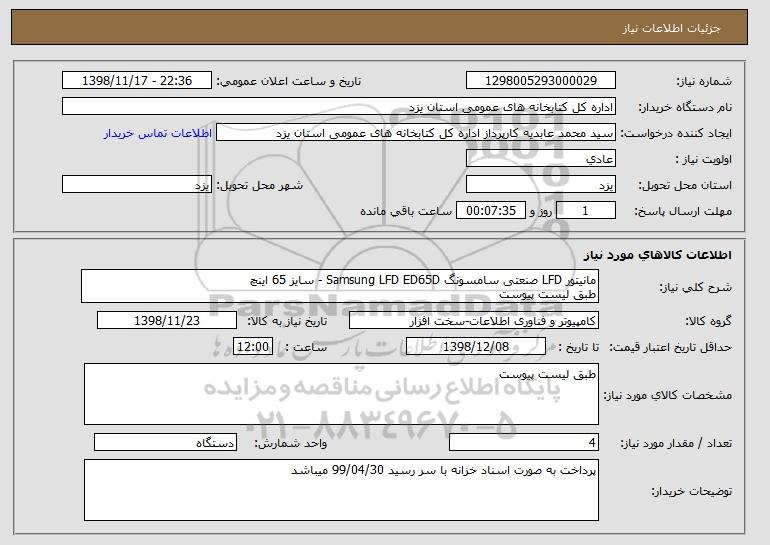Click the ساعت باقی مانده text
The height and width of the screenshot is (545, 770).
[x=406, y=211]
